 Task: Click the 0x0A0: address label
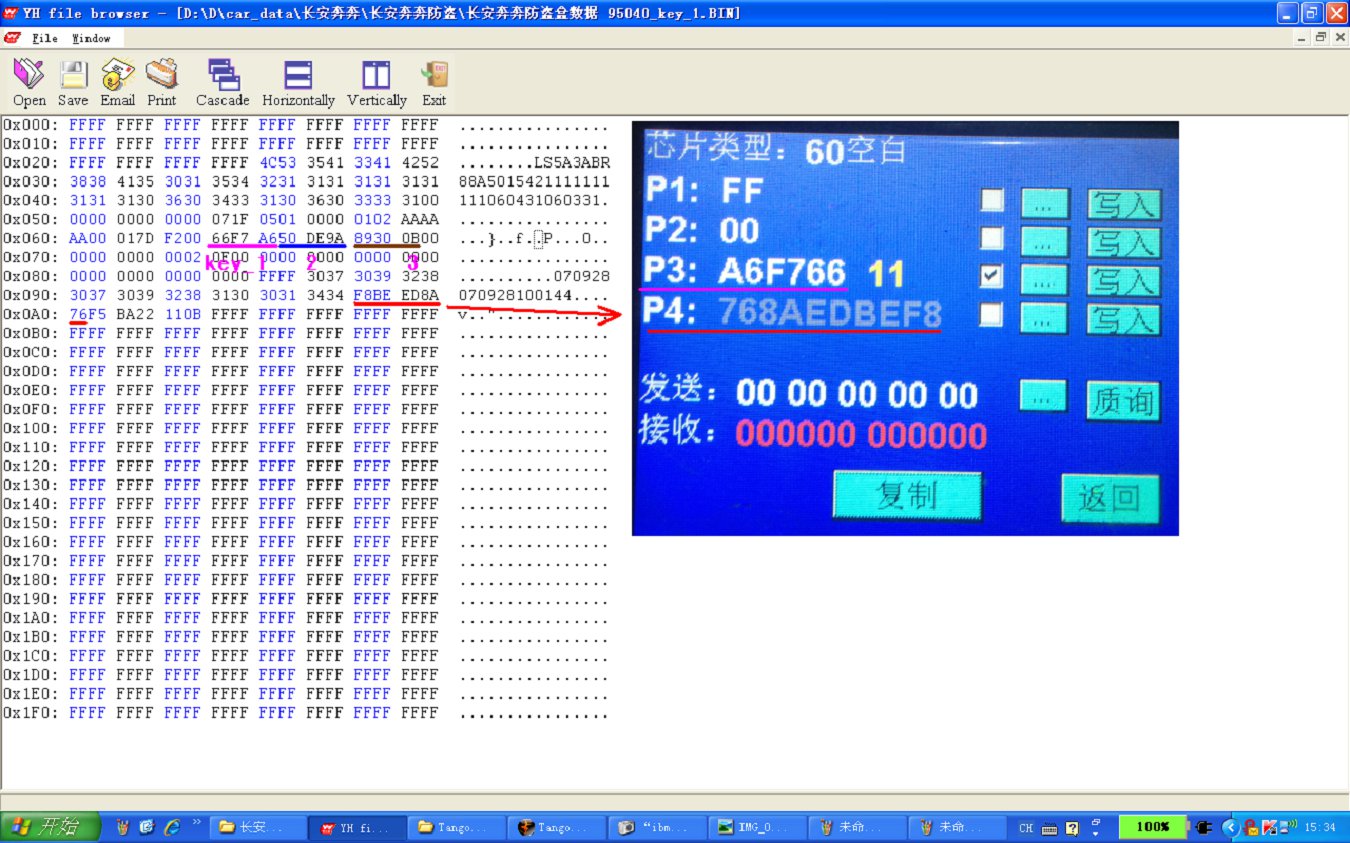(30, 314)
